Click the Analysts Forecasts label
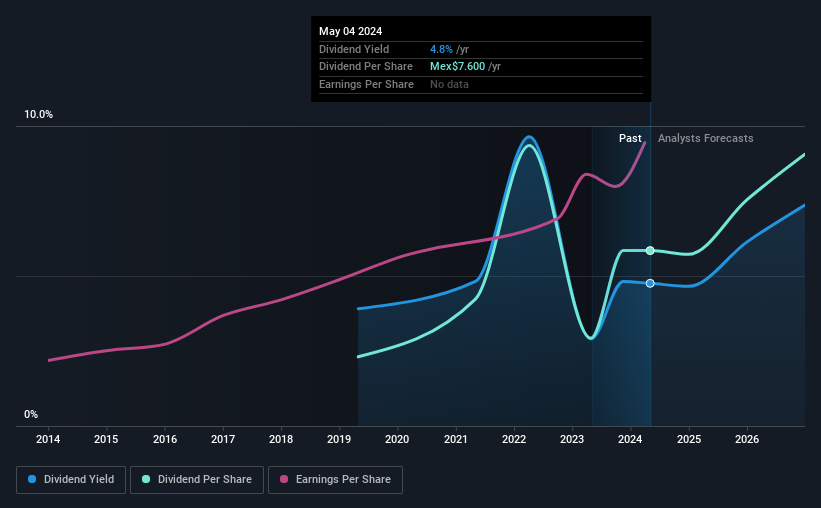 705,138
